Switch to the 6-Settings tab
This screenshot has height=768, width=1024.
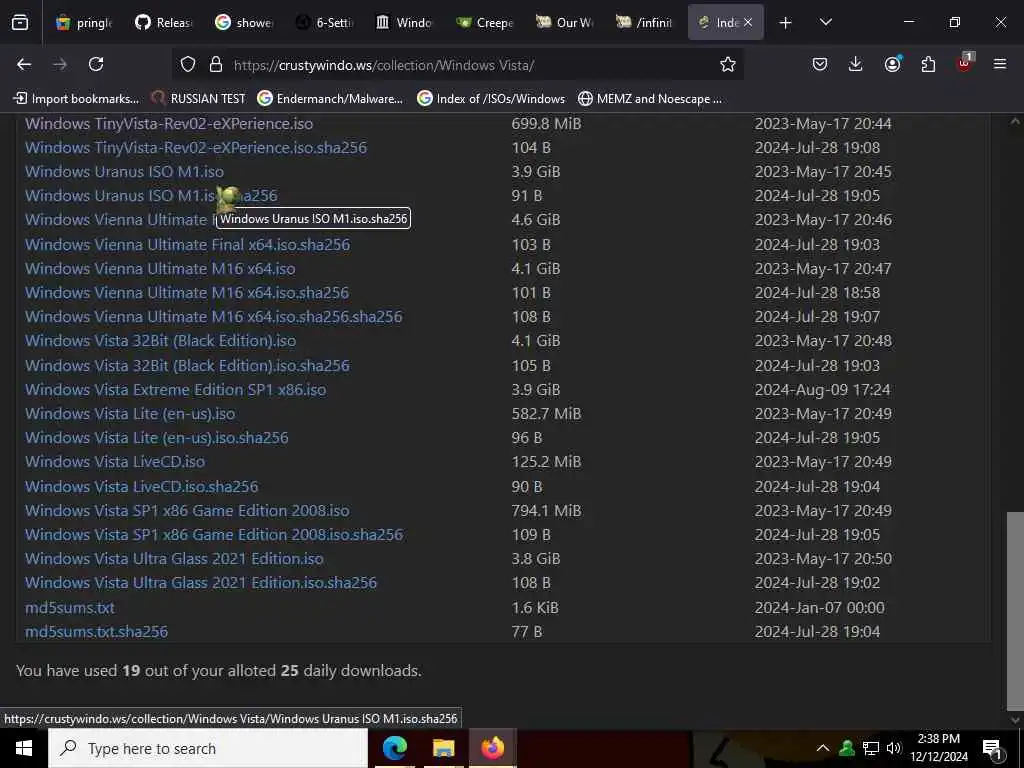325,23
